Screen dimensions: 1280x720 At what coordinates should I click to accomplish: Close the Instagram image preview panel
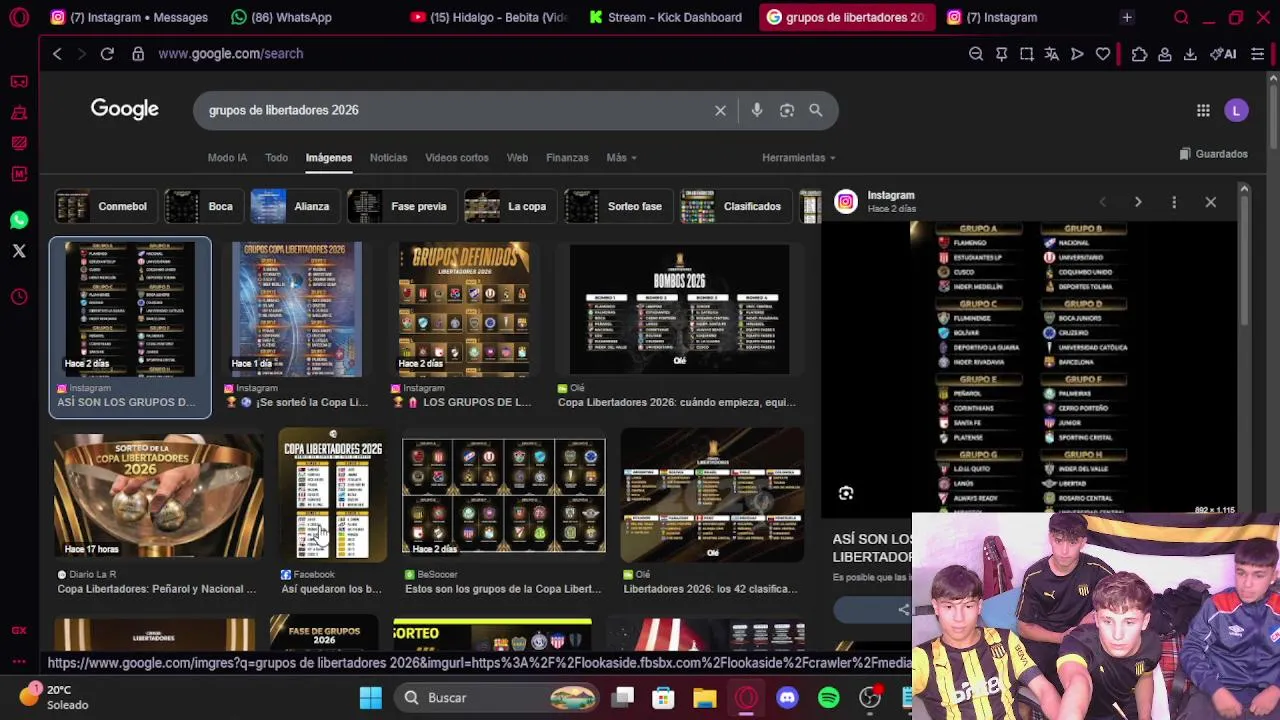point(1210,202)
